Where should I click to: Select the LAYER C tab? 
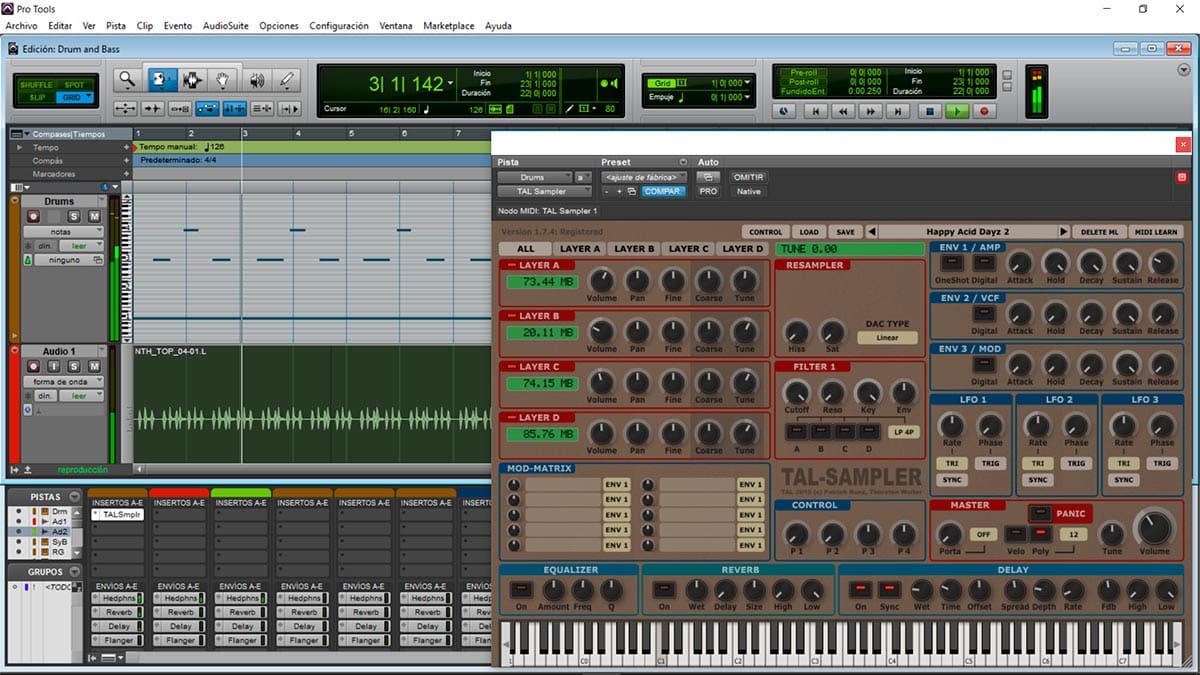689,248
